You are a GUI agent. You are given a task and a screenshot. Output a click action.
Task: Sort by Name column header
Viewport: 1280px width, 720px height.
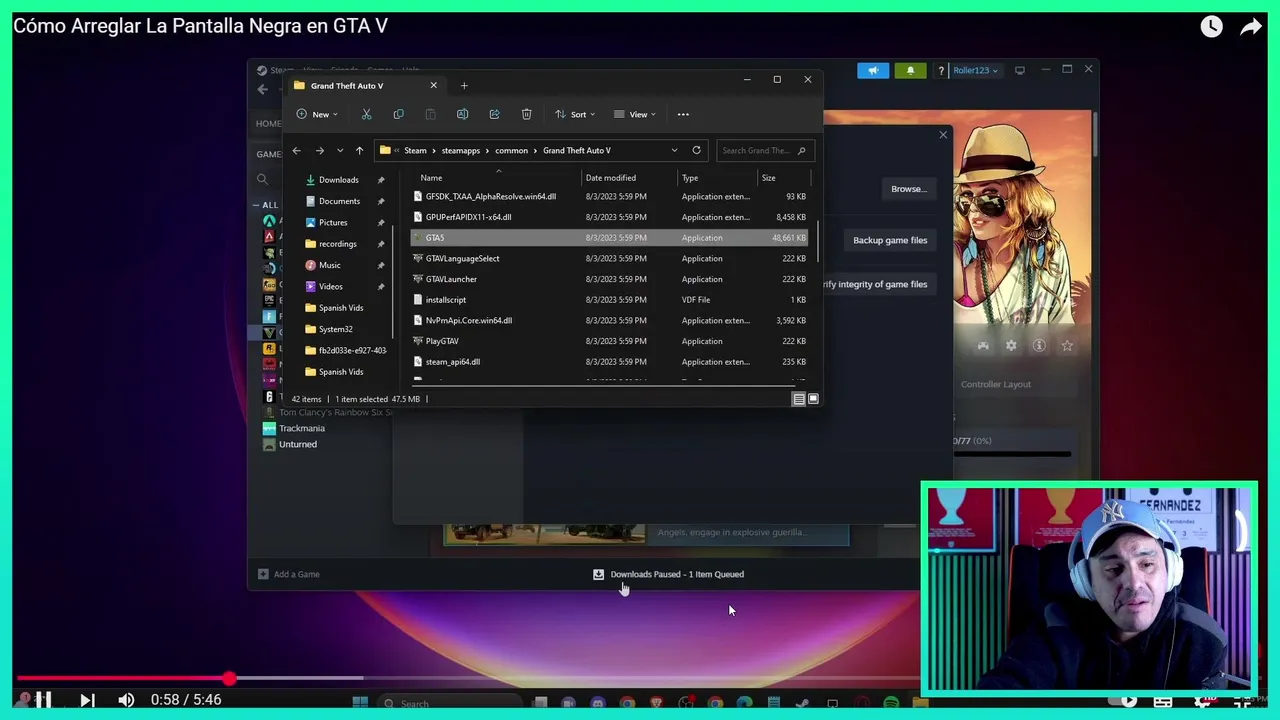pos(431,178)
